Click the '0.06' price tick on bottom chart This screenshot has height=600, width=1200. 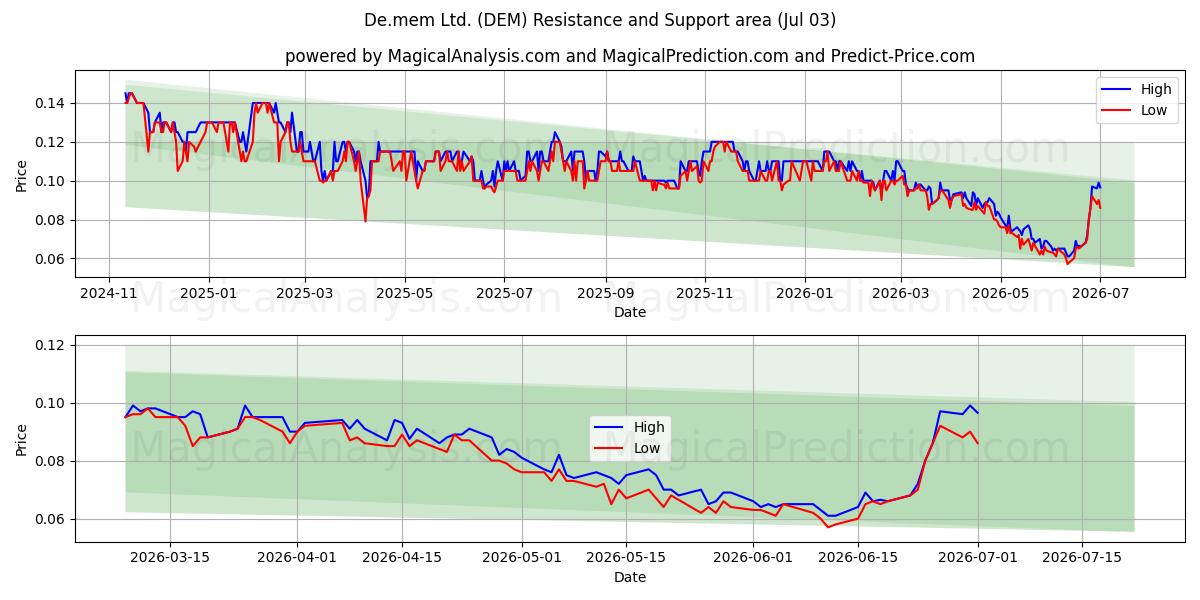[52, 519]
